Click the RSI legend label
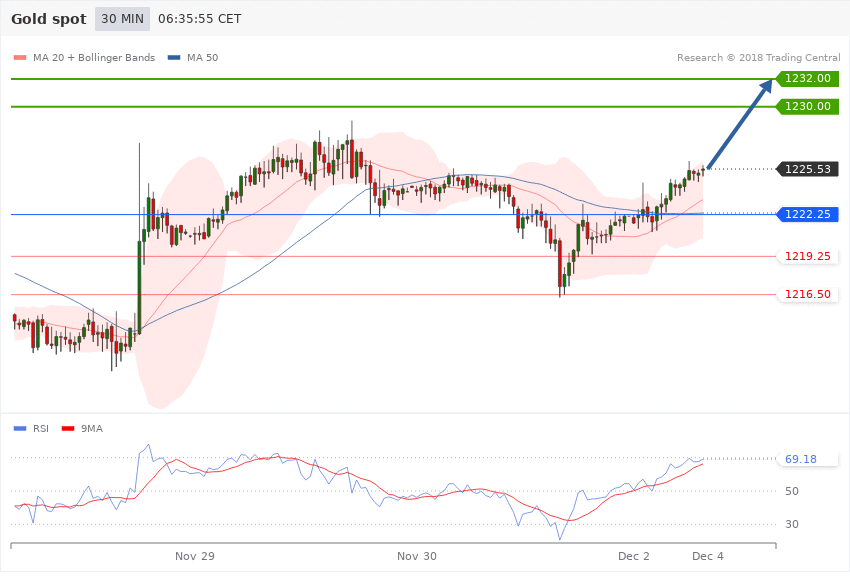The image size is (850, 576). pos(41,429)
